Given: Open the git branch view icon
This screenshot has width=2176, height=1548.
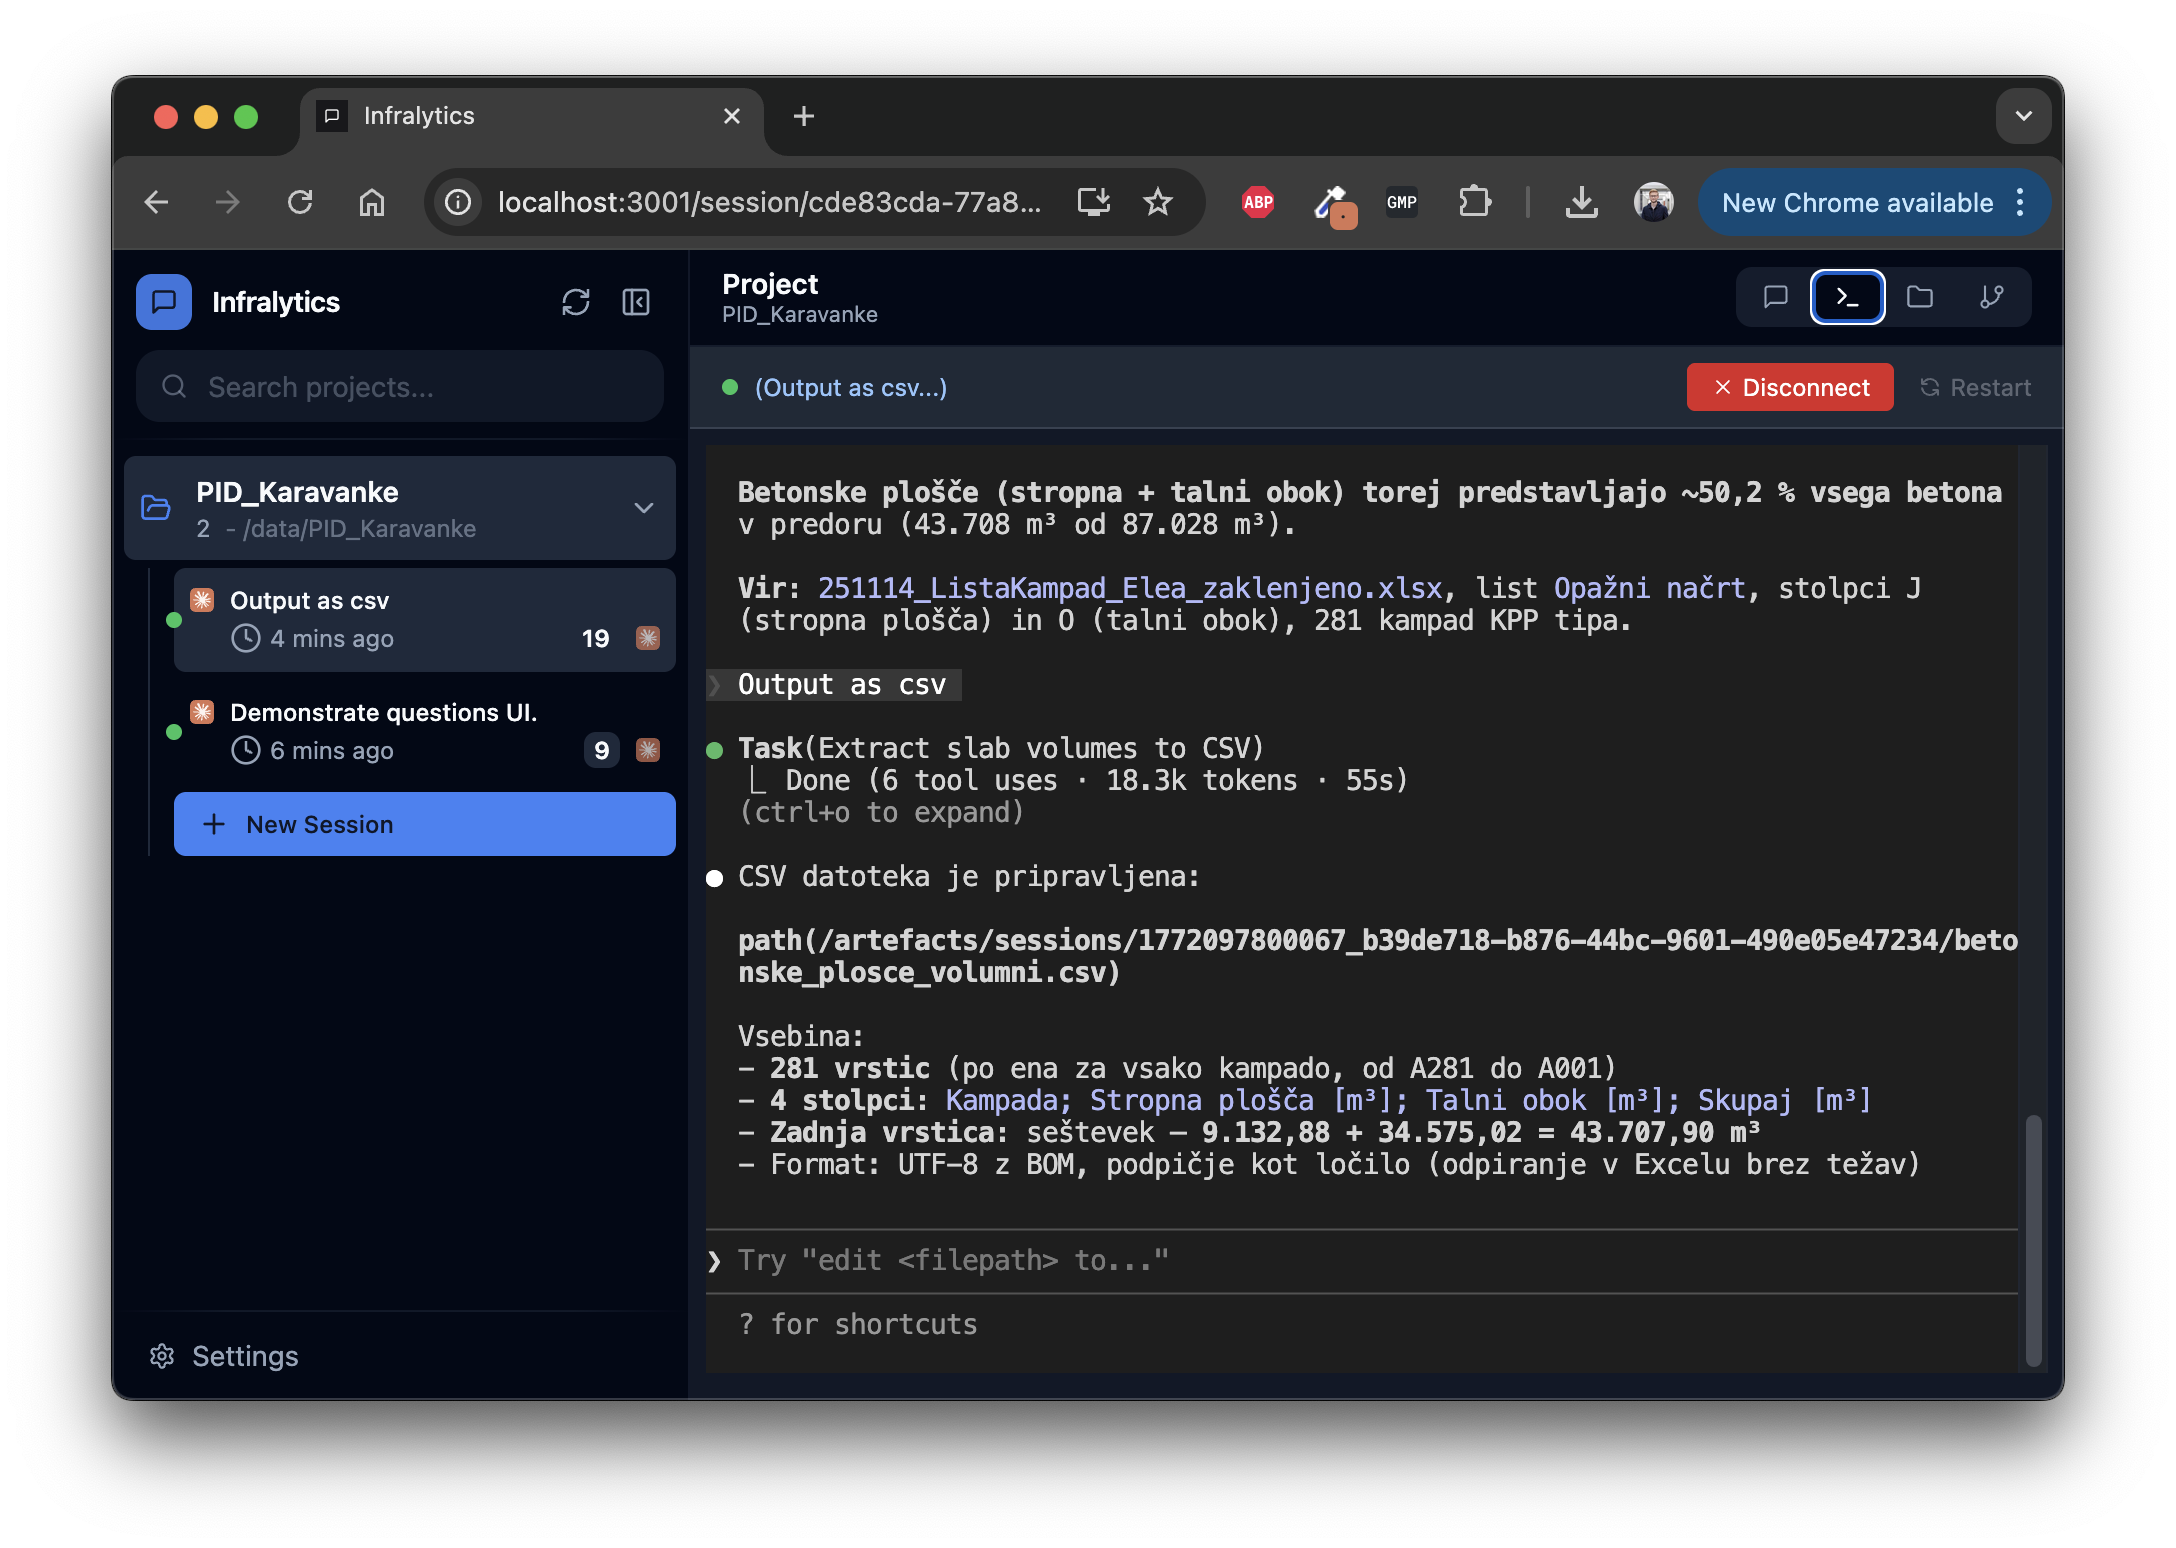Looking at the screenshot, I should pos(1991,297).
